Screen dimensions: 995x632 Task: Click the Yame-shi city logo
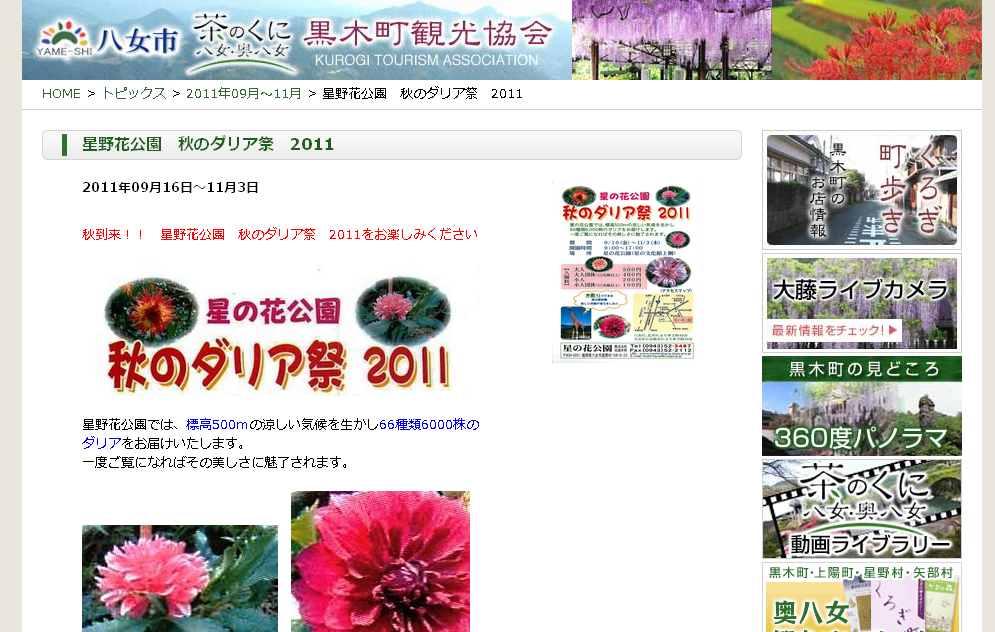coord(108,39)
